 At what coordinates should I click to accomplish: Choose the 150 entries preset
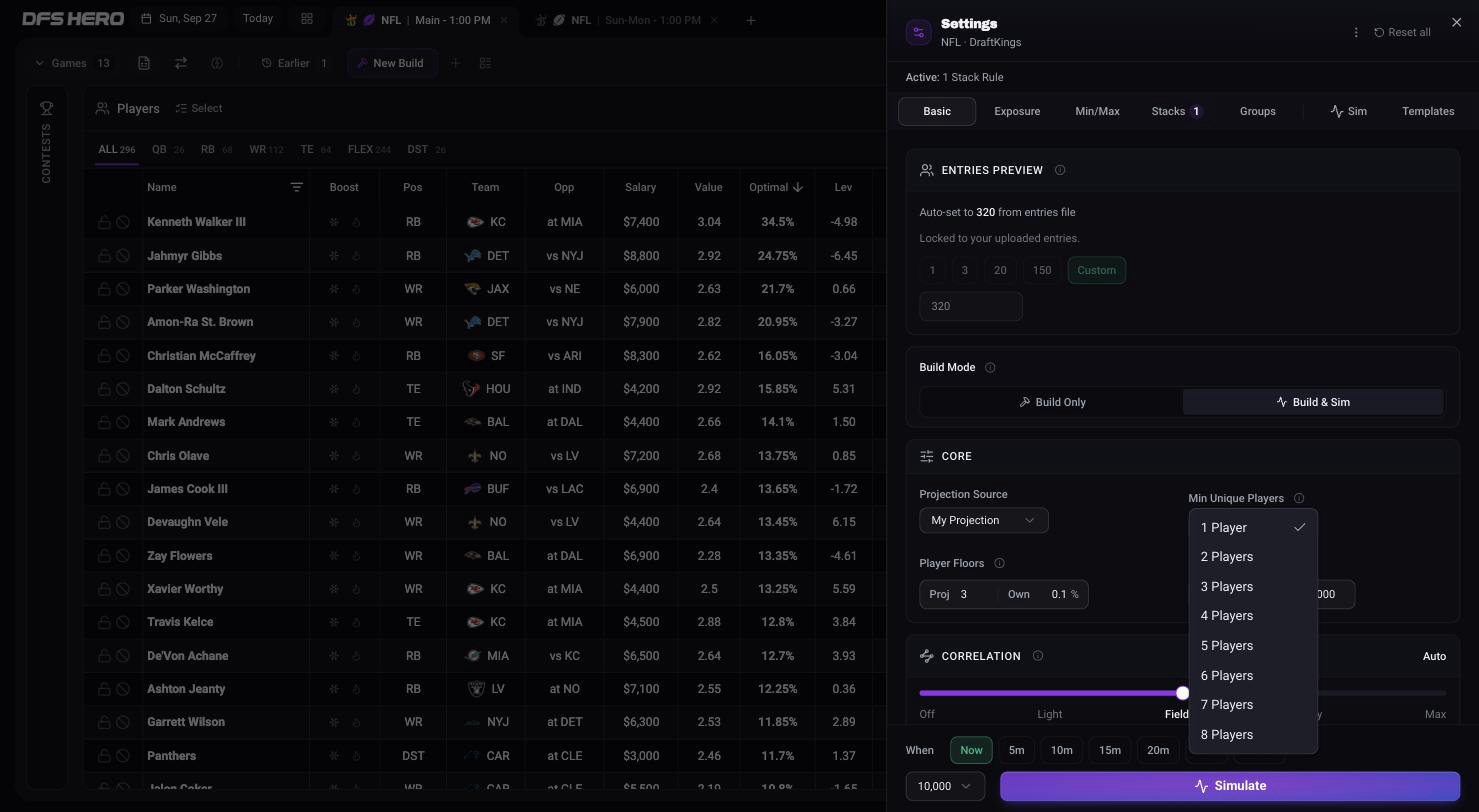[x=1042, y=270]
